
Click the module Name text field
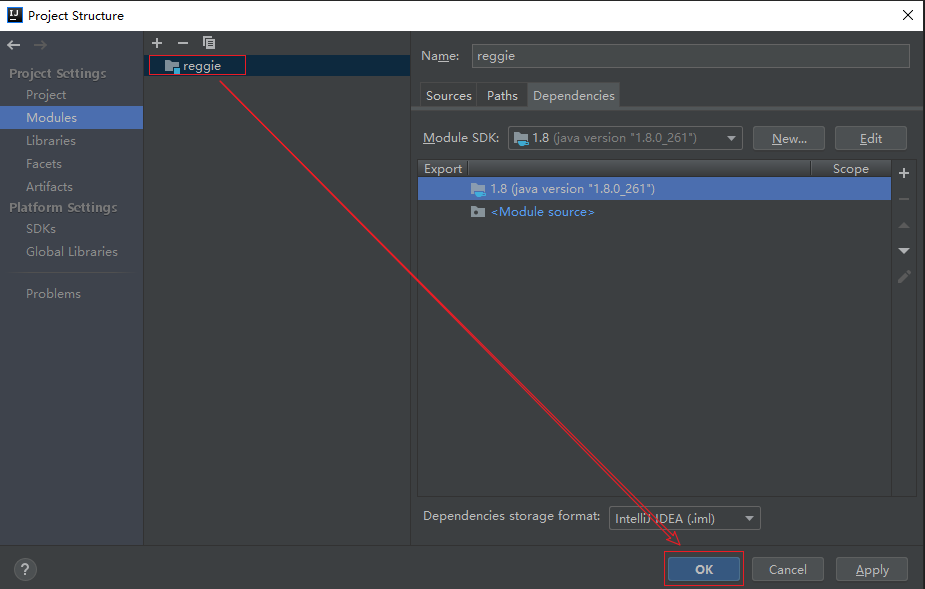(690, 56)
